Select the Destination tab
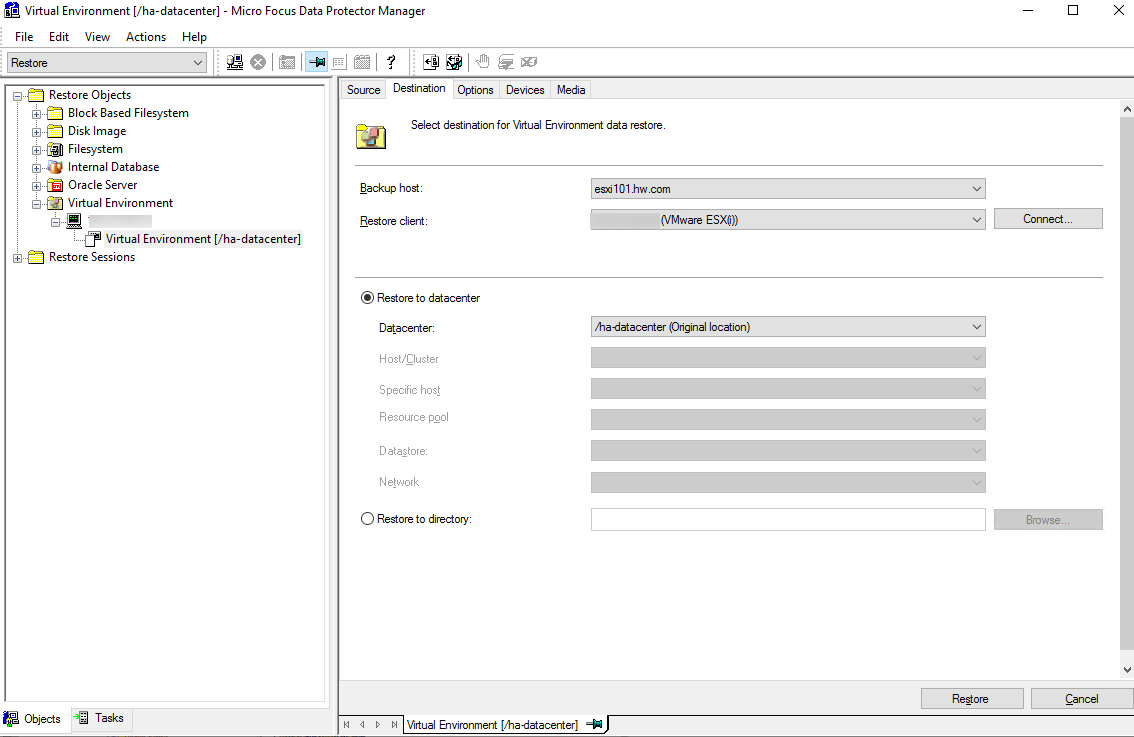The image size is (1134, 737). tap(419, 88)
